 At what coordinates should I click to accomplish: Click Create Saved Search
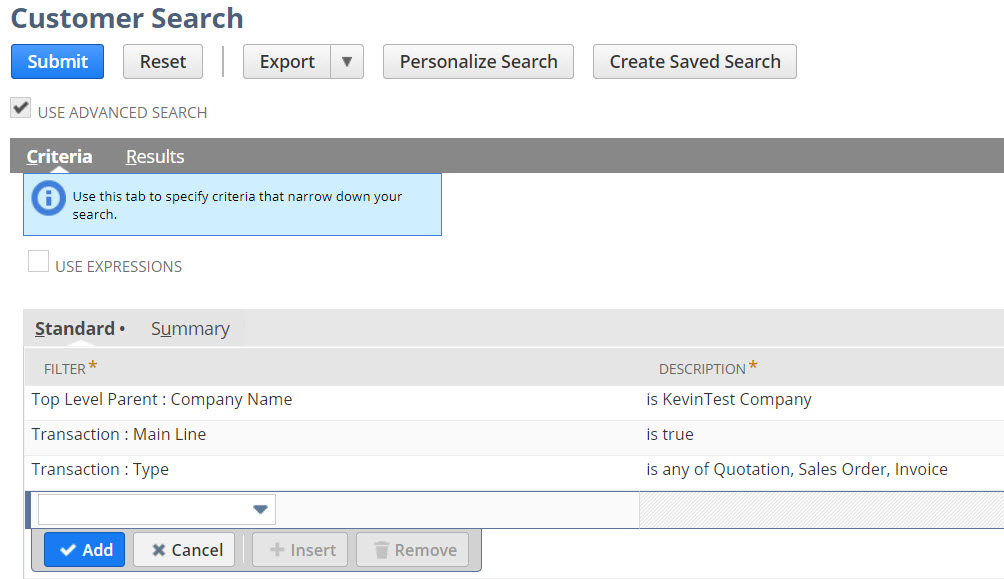[694, 61]
